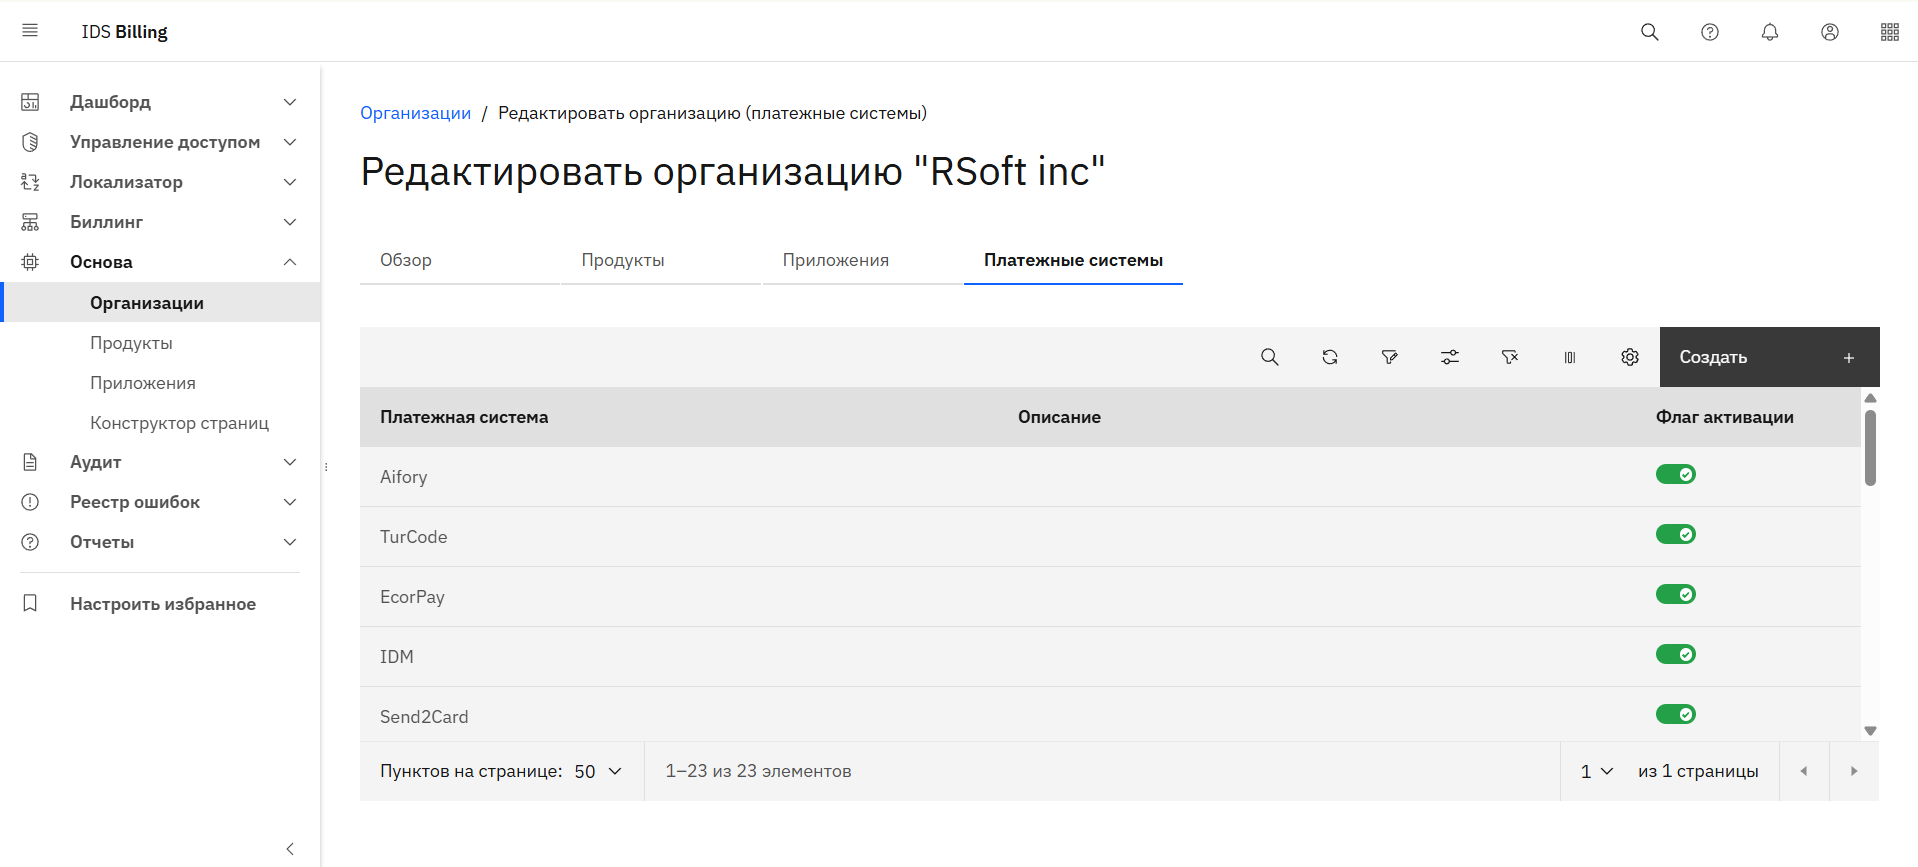Viewport: 1918px width, 867px height.
Task: Click the table's vertical scrollbar thumb
Action: pos(1870,448)
